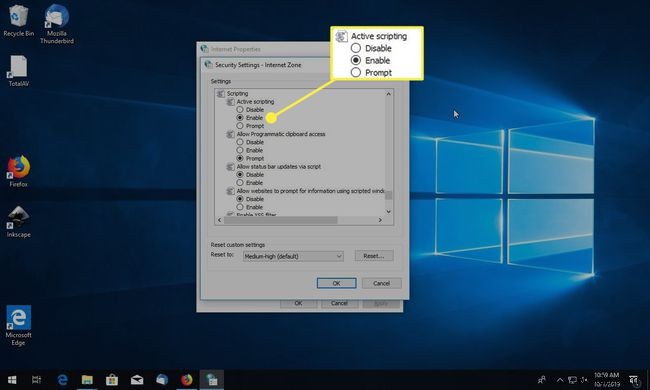
Task: Open the TotalAV desktop shortcut
Action: click(18, 70)
